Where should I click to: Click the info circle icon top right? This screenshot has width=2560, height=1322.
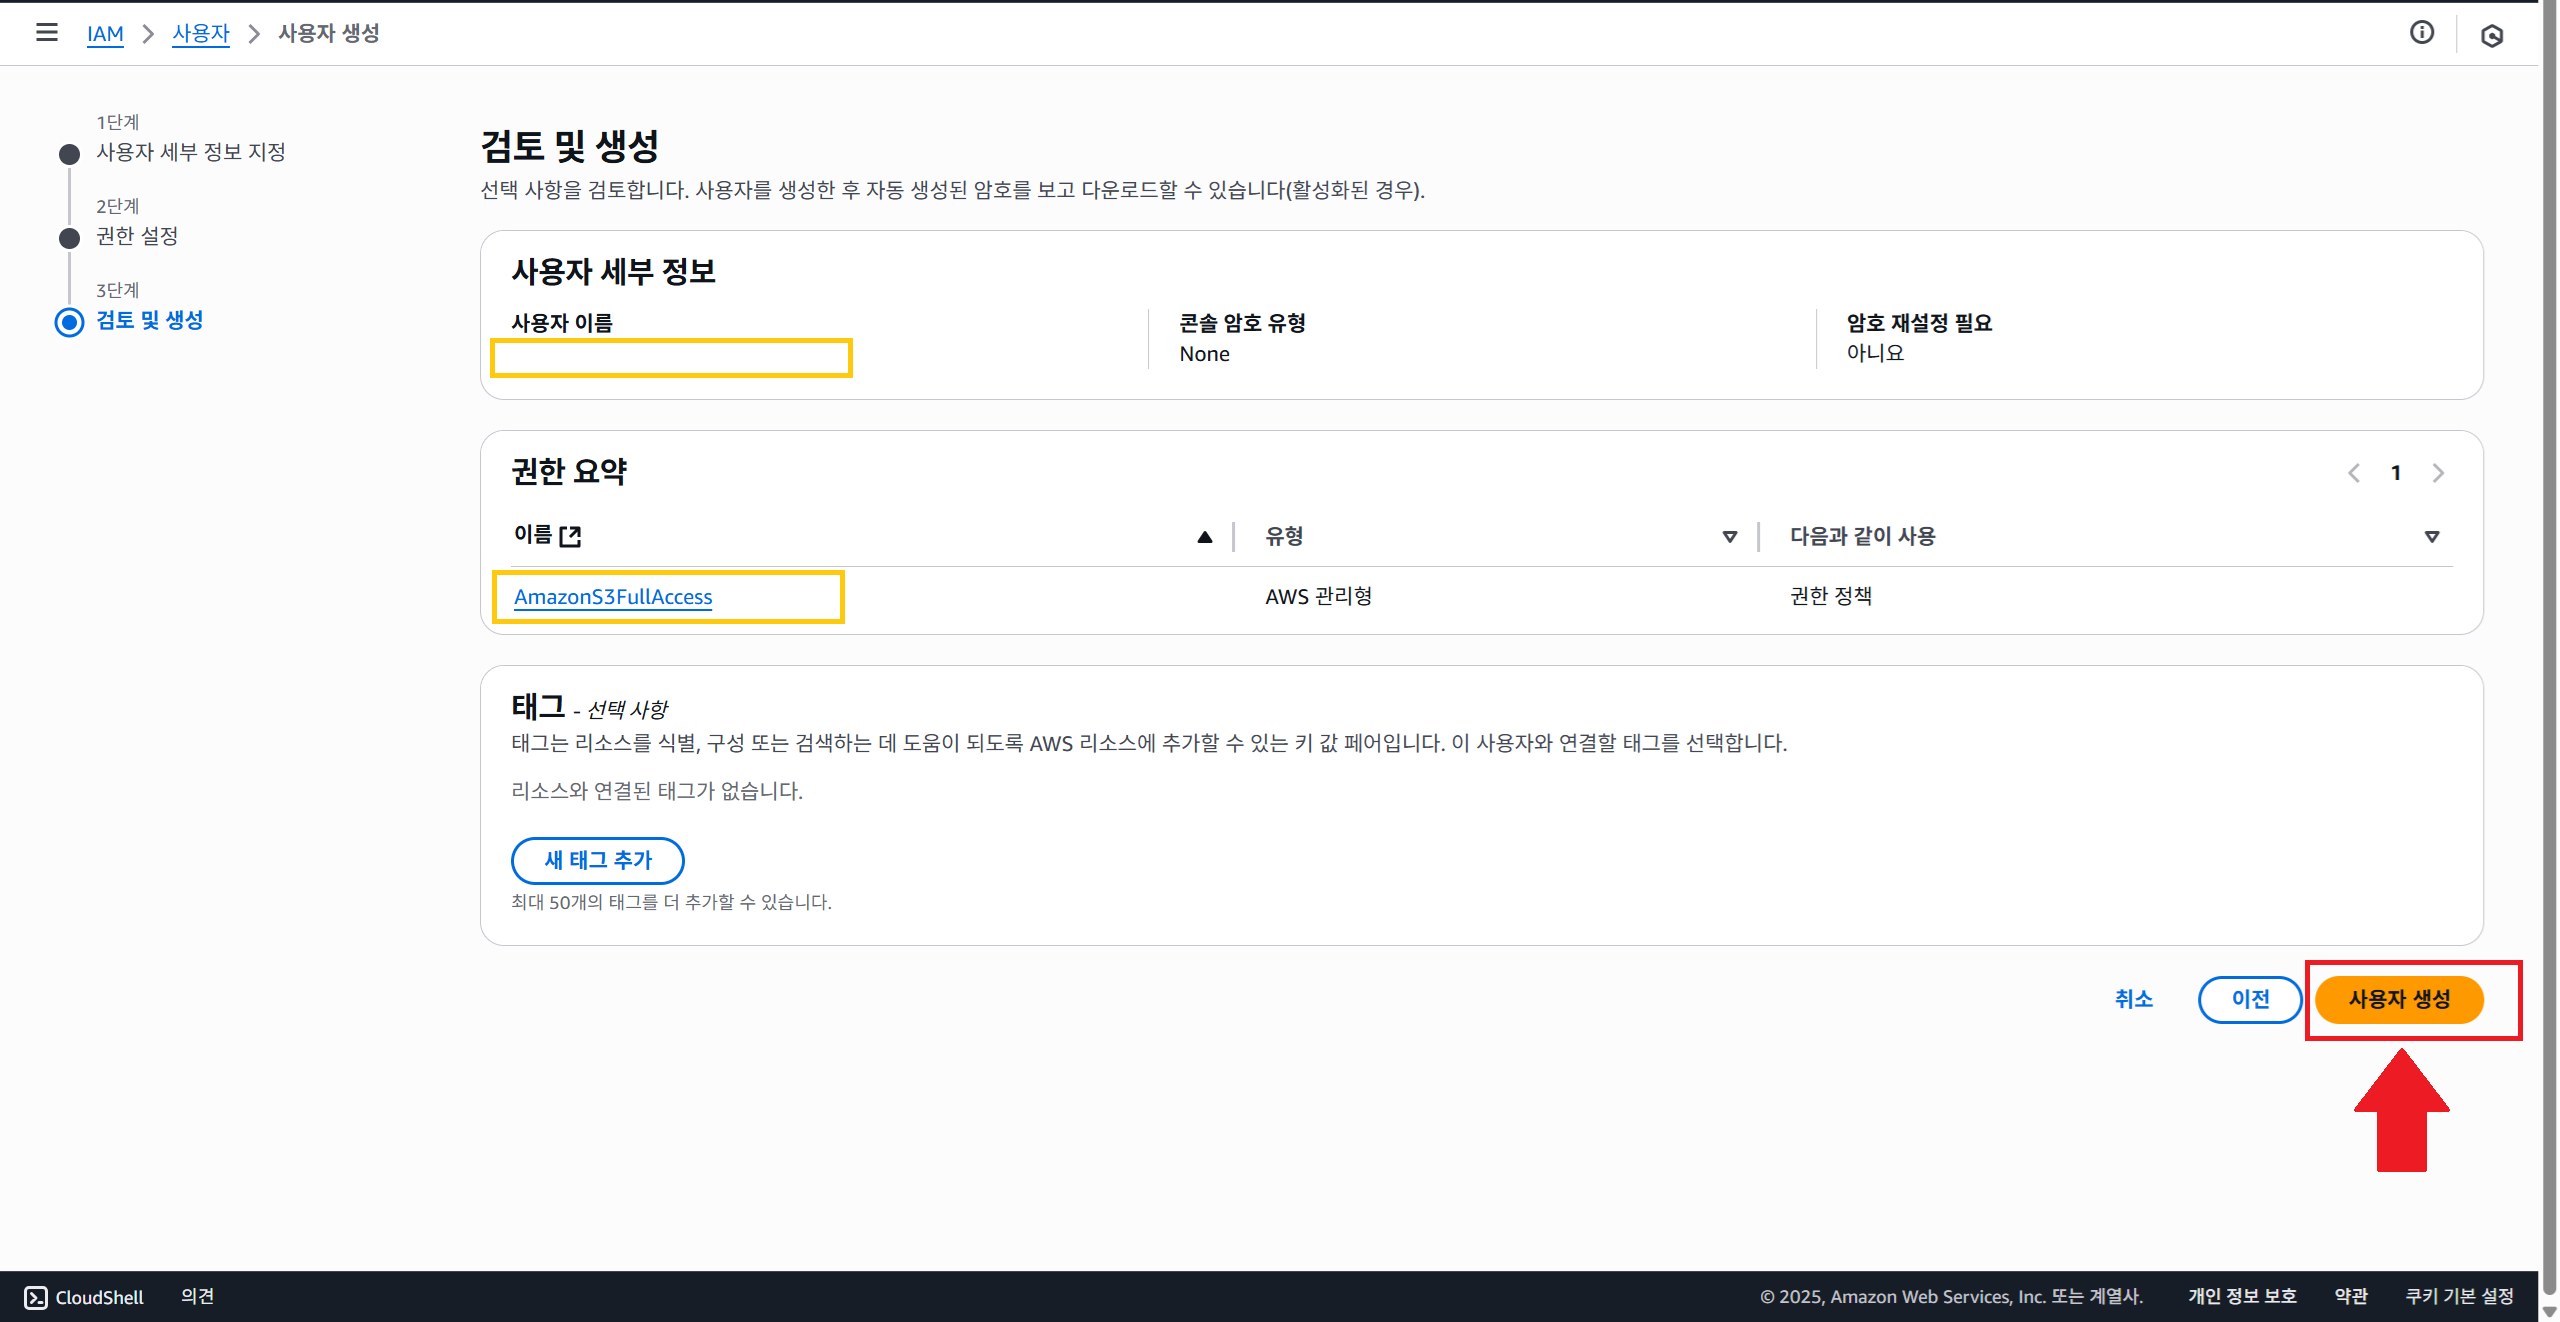pos(2421,33)
